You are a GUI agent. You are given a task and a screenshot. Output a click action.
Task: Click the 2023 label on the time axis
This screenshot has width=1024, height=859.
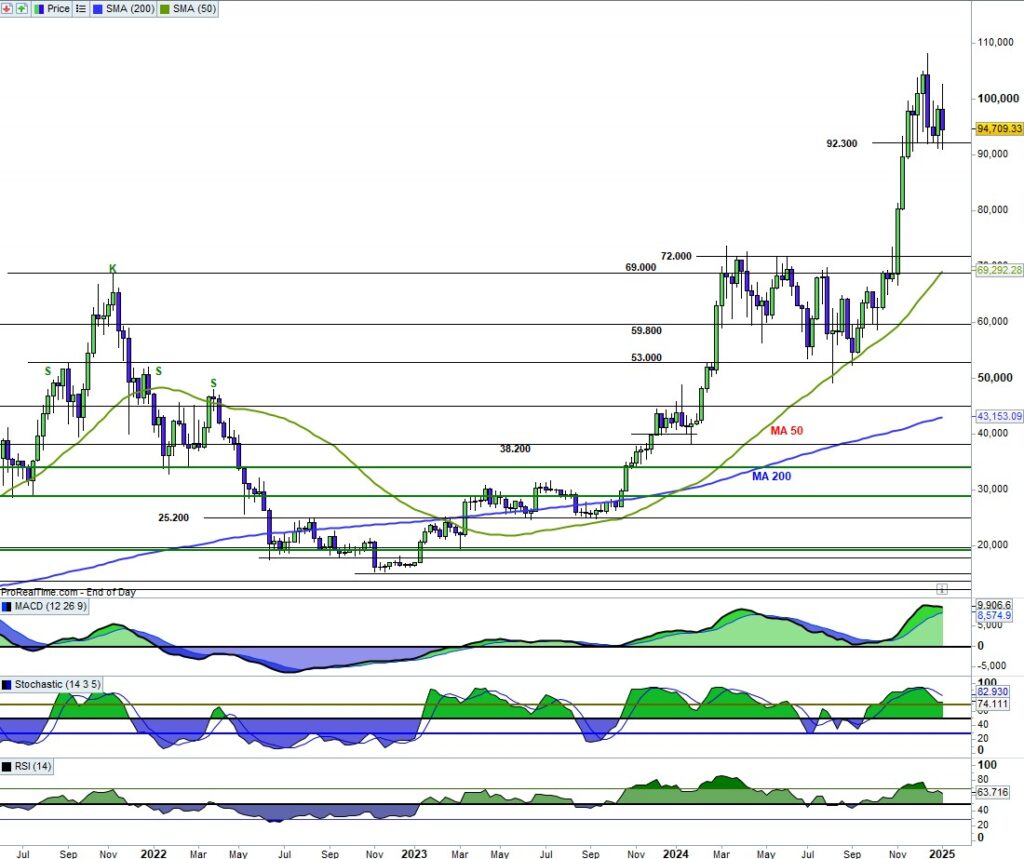pyautogui.click(x=413, y=854)
